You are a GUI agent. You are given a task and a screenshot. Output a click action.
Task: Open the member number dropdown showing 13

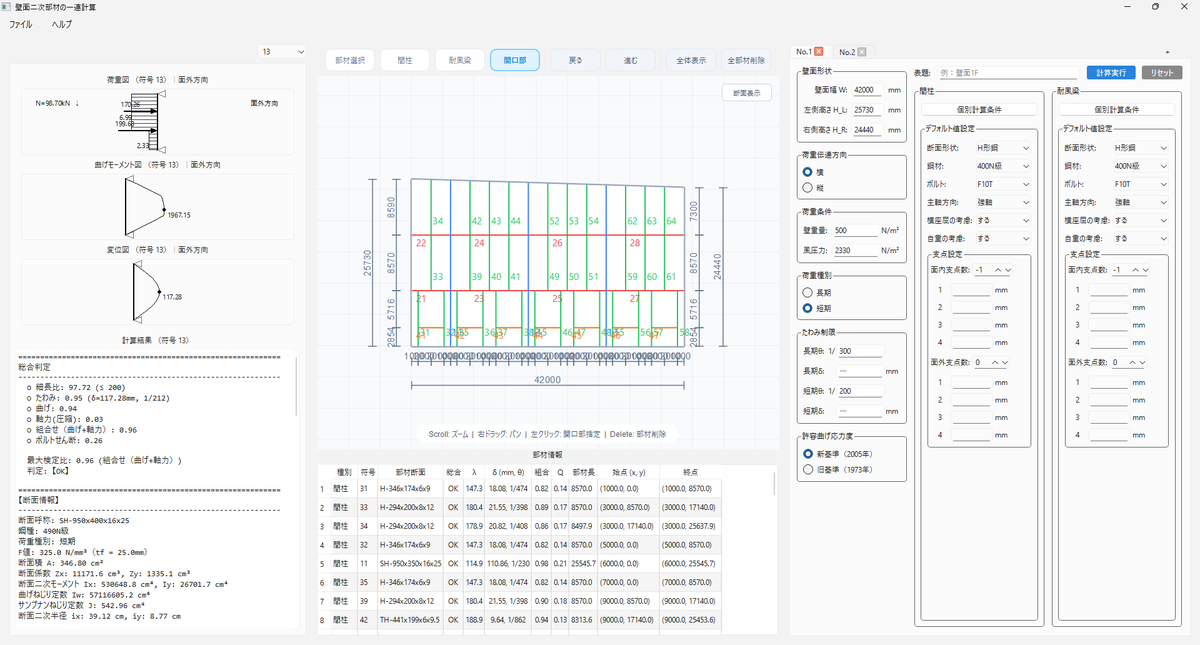tap(283, 51)
